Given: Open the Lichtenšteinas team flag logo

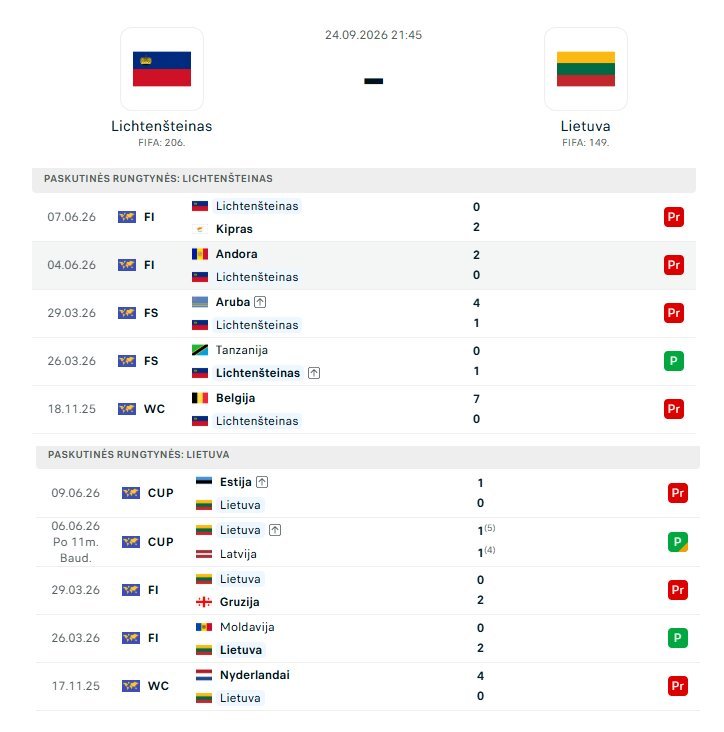Looking at the screenshot, I should (162, 69).
